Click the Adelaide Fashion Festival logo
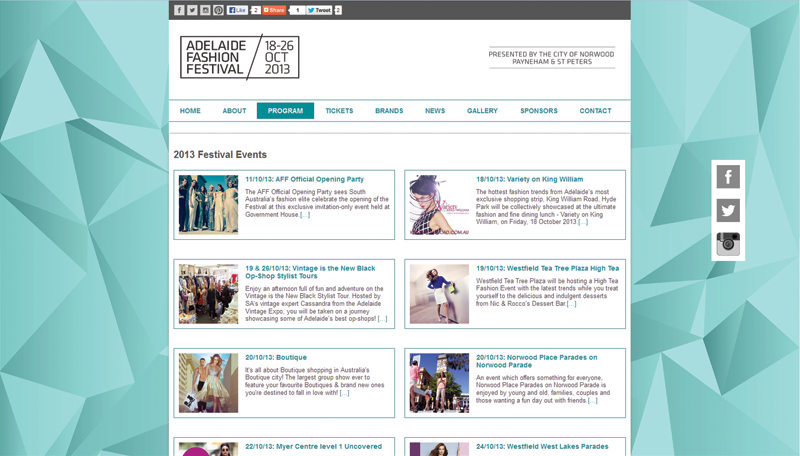 point(239,57)
